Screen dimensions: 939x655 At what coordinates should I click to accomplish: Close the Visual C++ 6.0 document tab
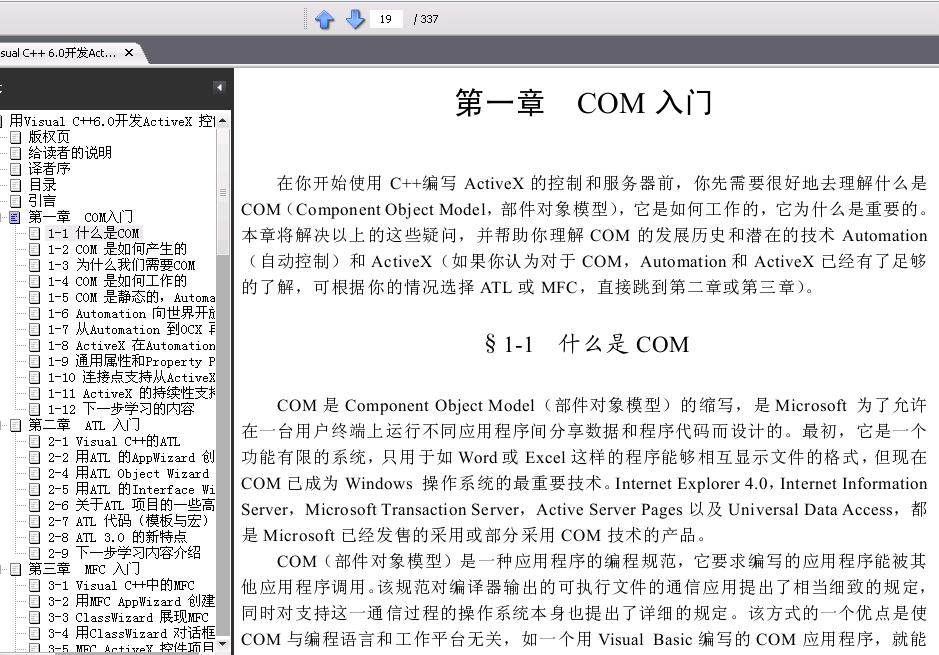tap(129, 53)
